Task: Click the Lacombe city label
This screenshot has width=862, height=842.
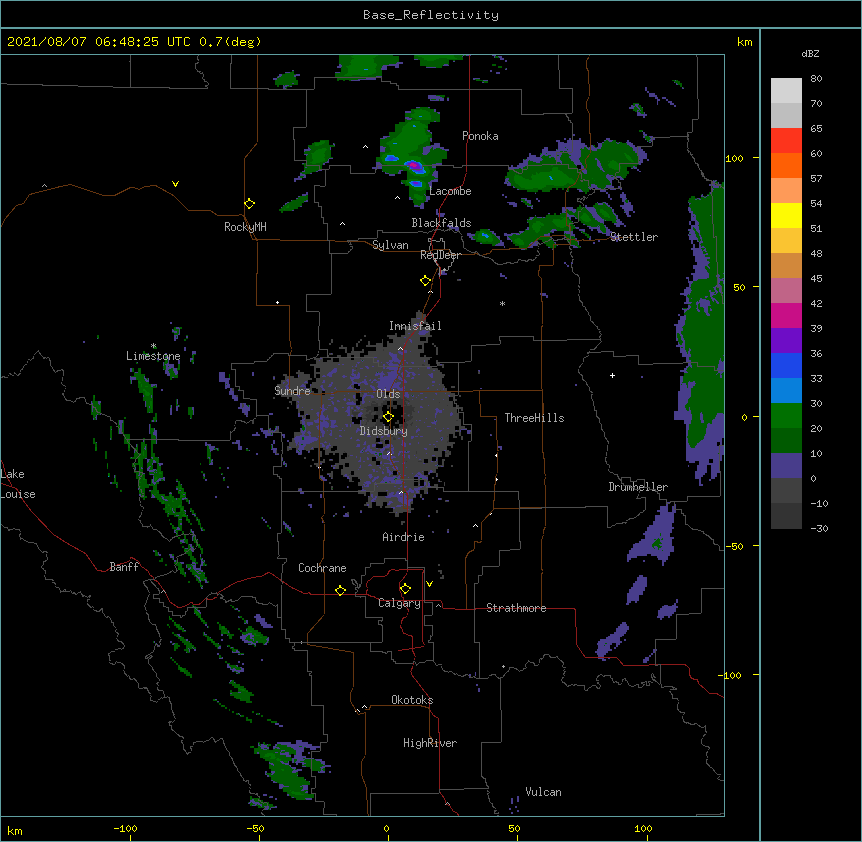Action: click(450, 191)
